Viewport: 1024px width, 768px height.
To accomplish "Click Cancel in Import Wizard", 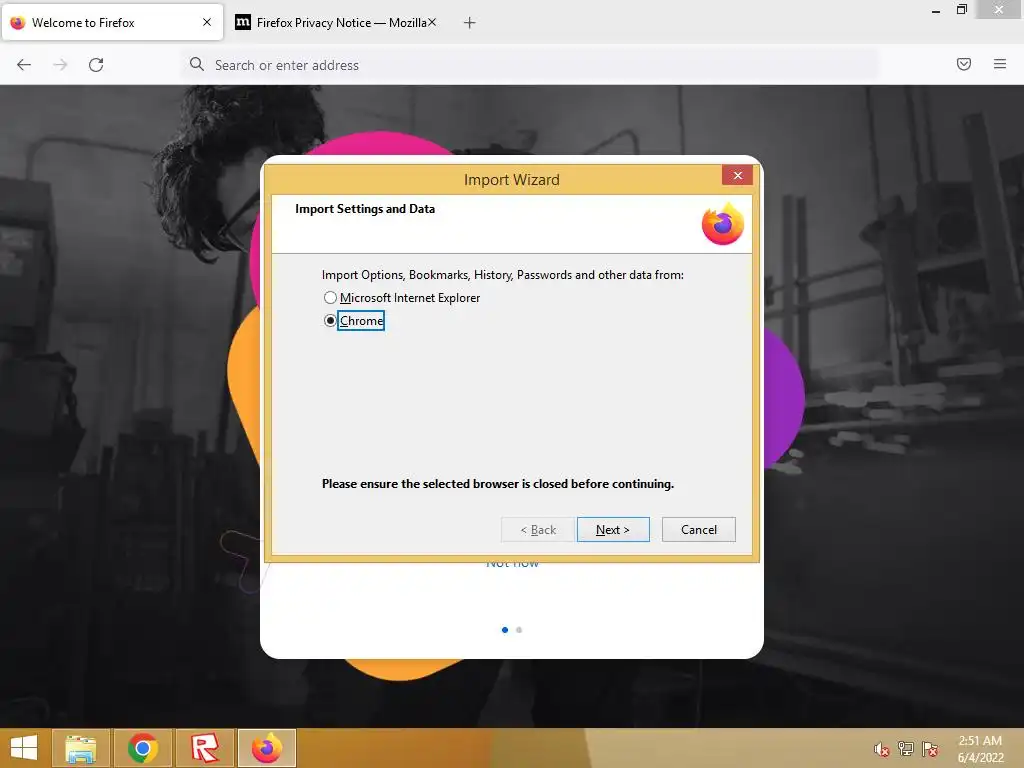I will pos(698,530).
